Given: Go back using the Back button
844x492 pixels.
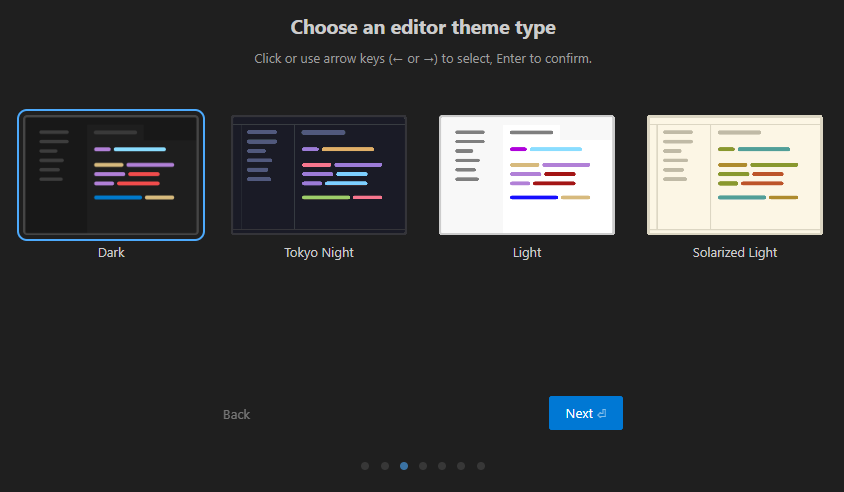Looking at the screenshot, I should (x=237, y=414).
